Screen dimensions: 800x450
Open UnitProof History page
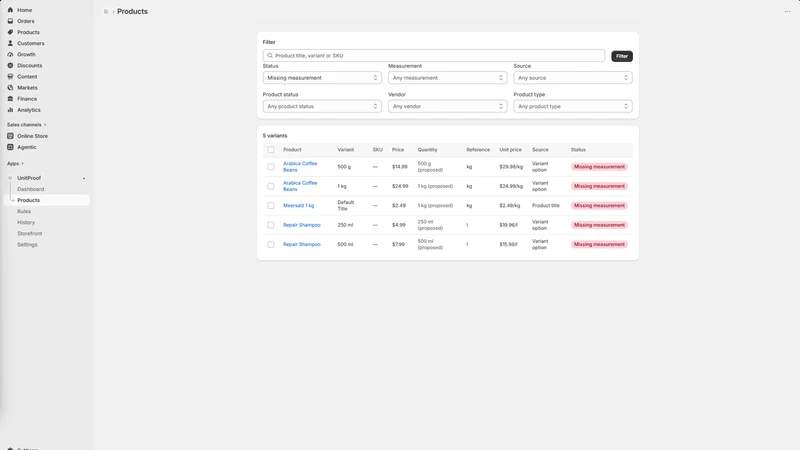point(26,222)
